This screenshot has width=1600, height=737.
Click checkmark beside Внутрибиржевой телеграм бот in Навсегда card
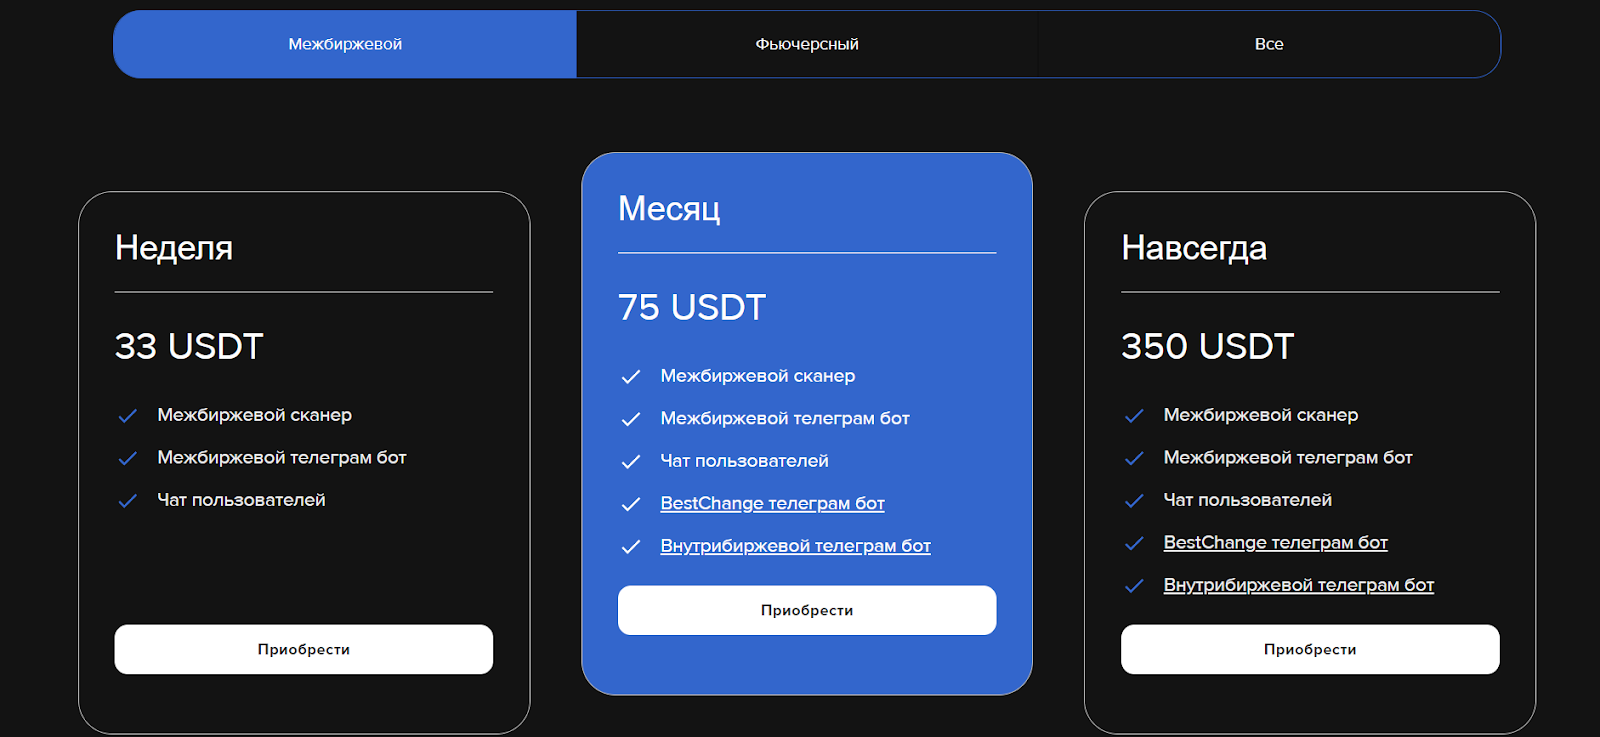(1133, 586)
